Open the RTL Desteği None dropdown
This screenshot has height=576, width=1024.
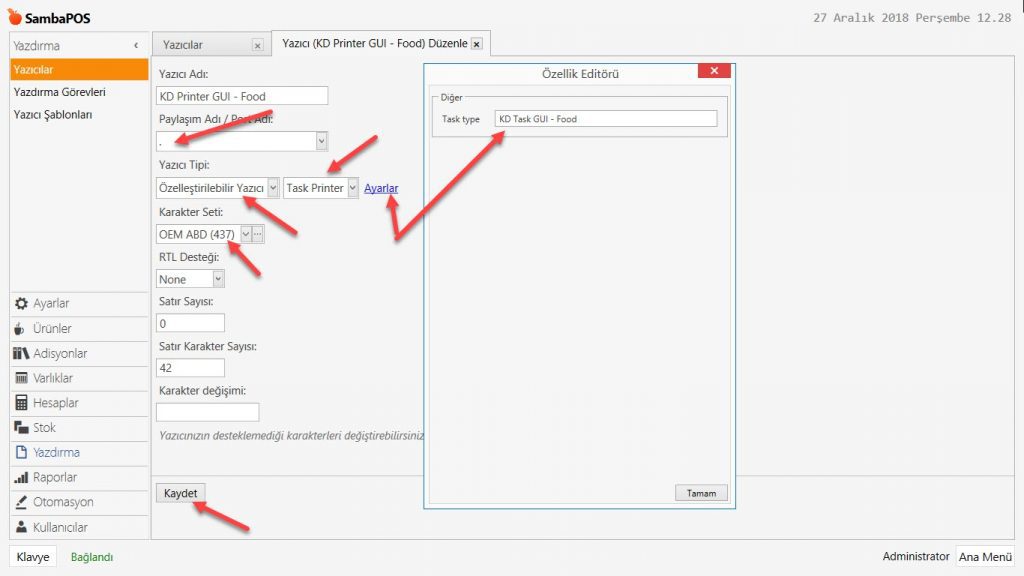218,280
